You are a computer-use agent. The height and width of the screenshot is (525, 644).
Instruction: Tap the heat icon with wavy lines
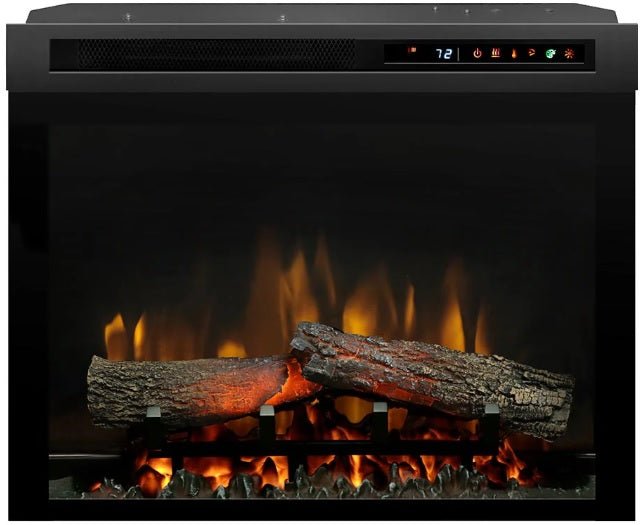[x=496, y=53]
